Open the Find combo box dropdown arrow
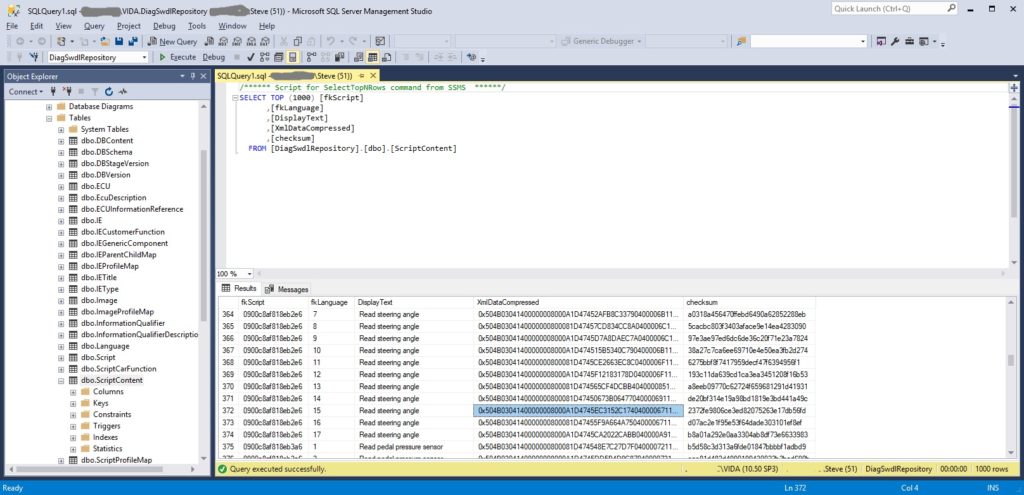The width and height of the screenshot is (1024, 495). point(863,41)
